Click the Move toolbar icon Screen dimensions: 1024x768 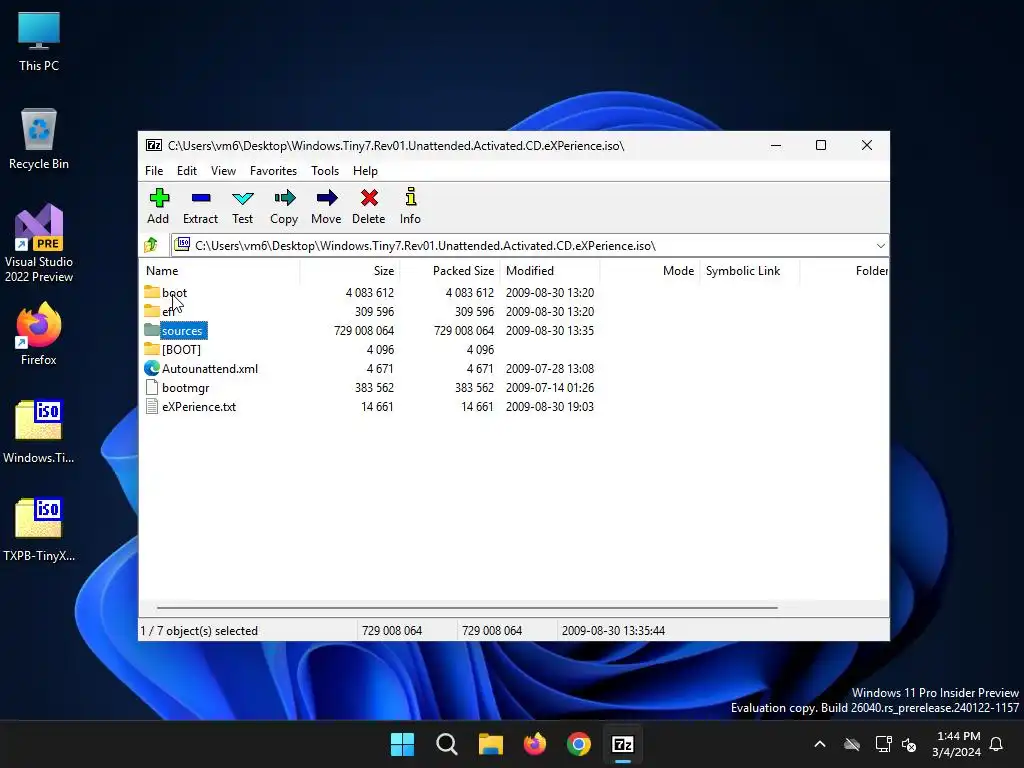click(327, 198)
